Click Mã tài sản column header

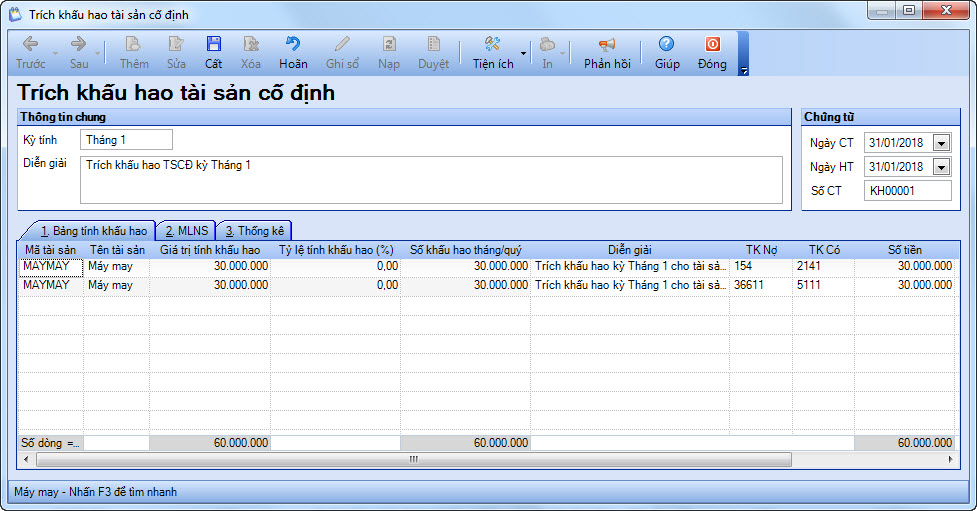click(x=50, y=250)
